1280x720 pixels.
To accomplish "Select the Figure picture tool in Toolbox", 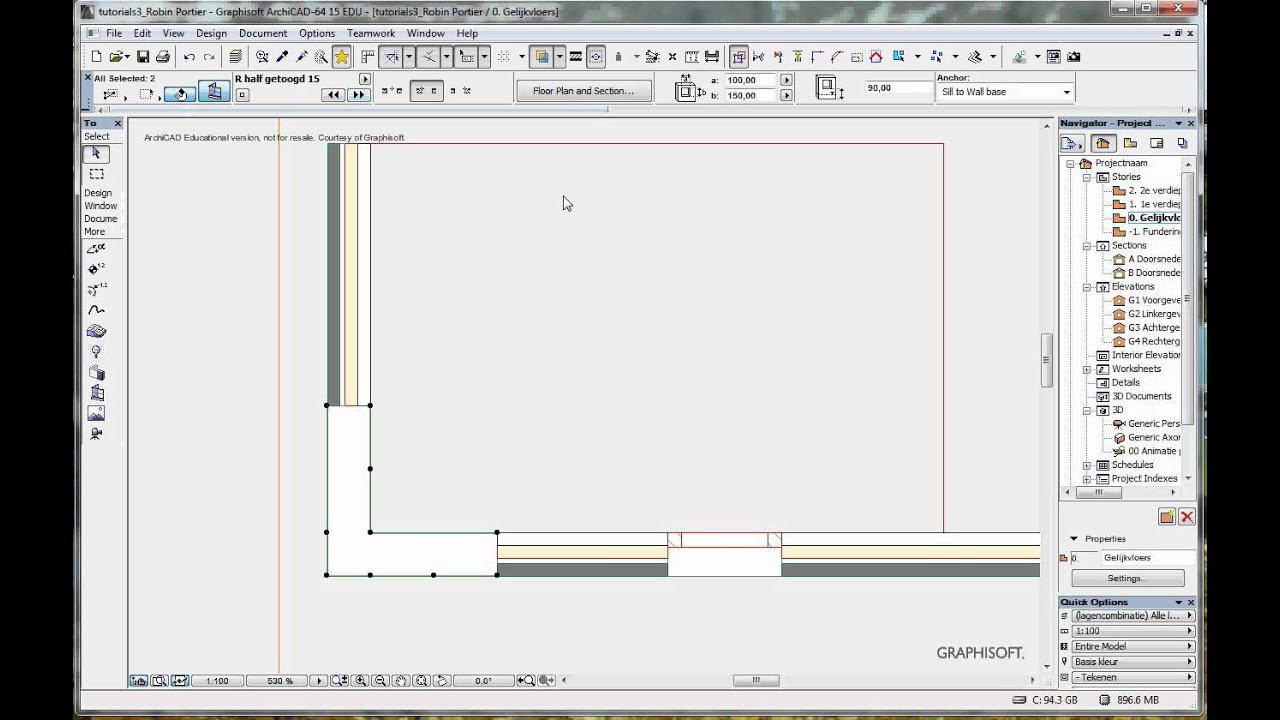I will (x=96, y=413).
